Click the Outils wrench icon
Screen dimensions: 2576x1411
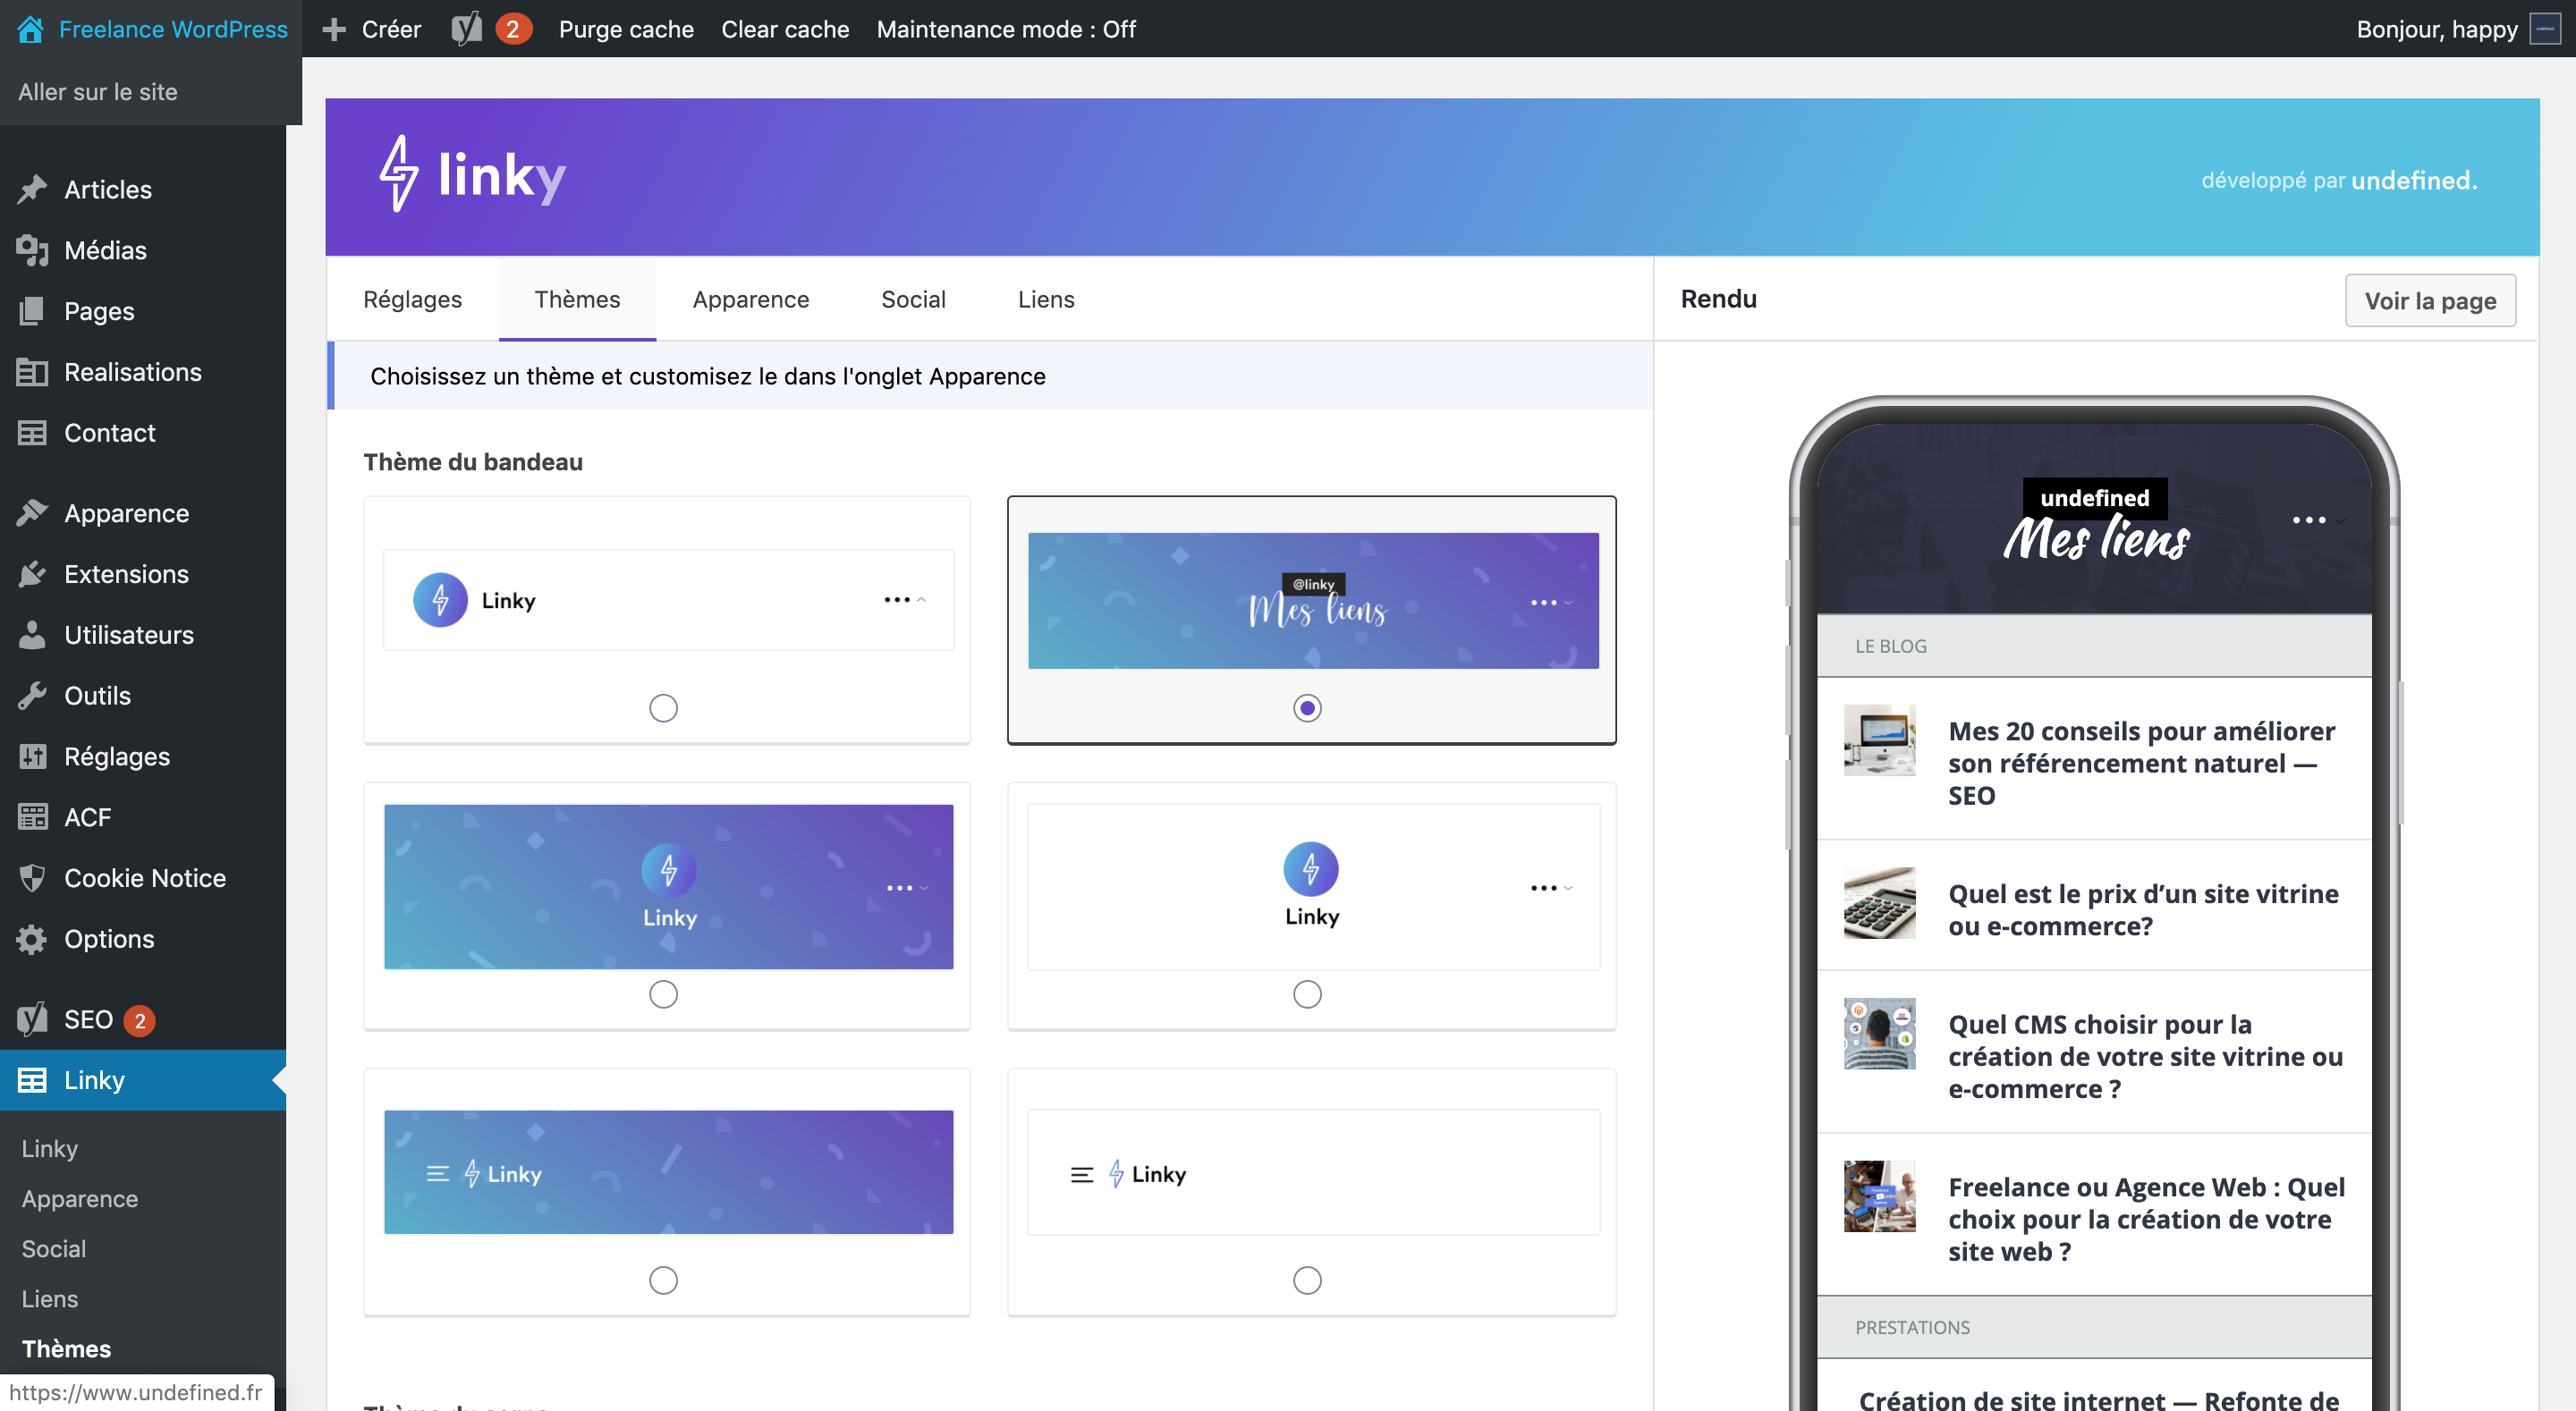point(32,695)
